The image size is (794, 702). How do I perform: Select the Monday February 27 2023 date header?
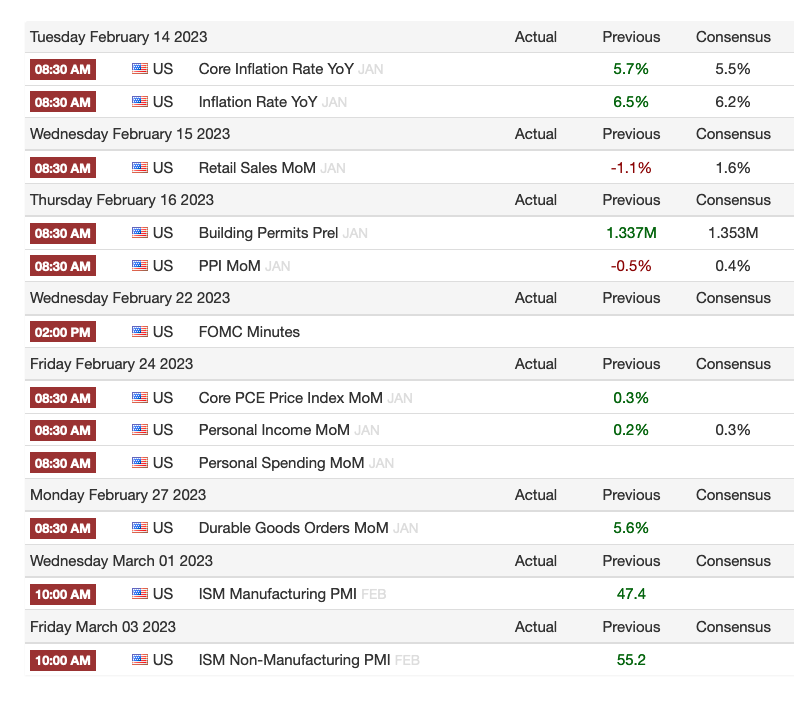(118, 495)
